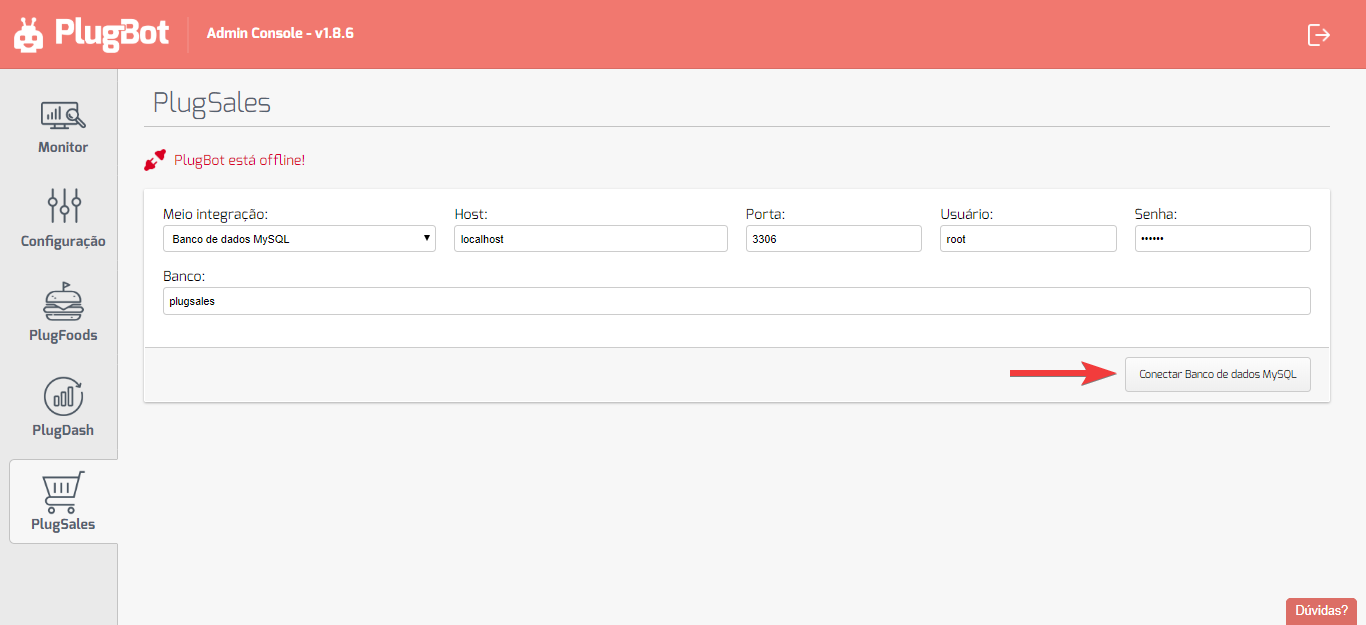Screen dimensions: 1366x625
Task: Open the Configuração sliders icon
Action: 63,205
